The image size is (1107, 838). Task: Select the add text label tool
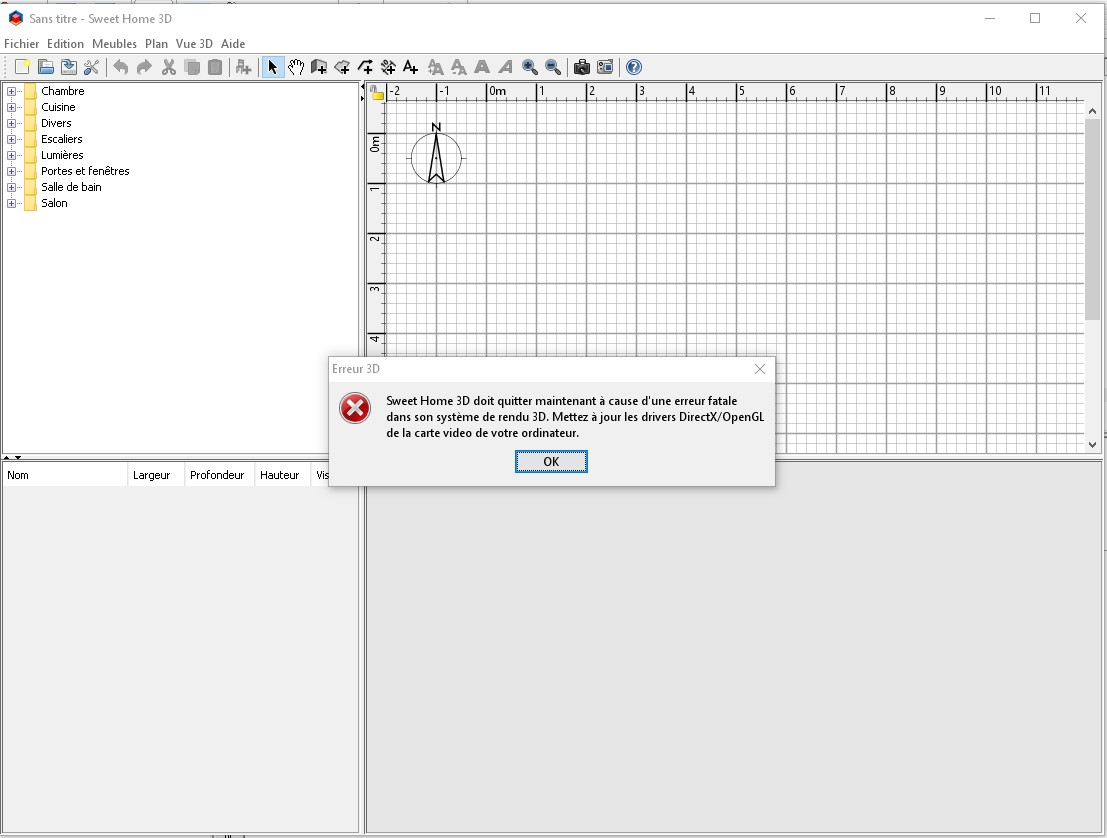(x=411, y=67)
